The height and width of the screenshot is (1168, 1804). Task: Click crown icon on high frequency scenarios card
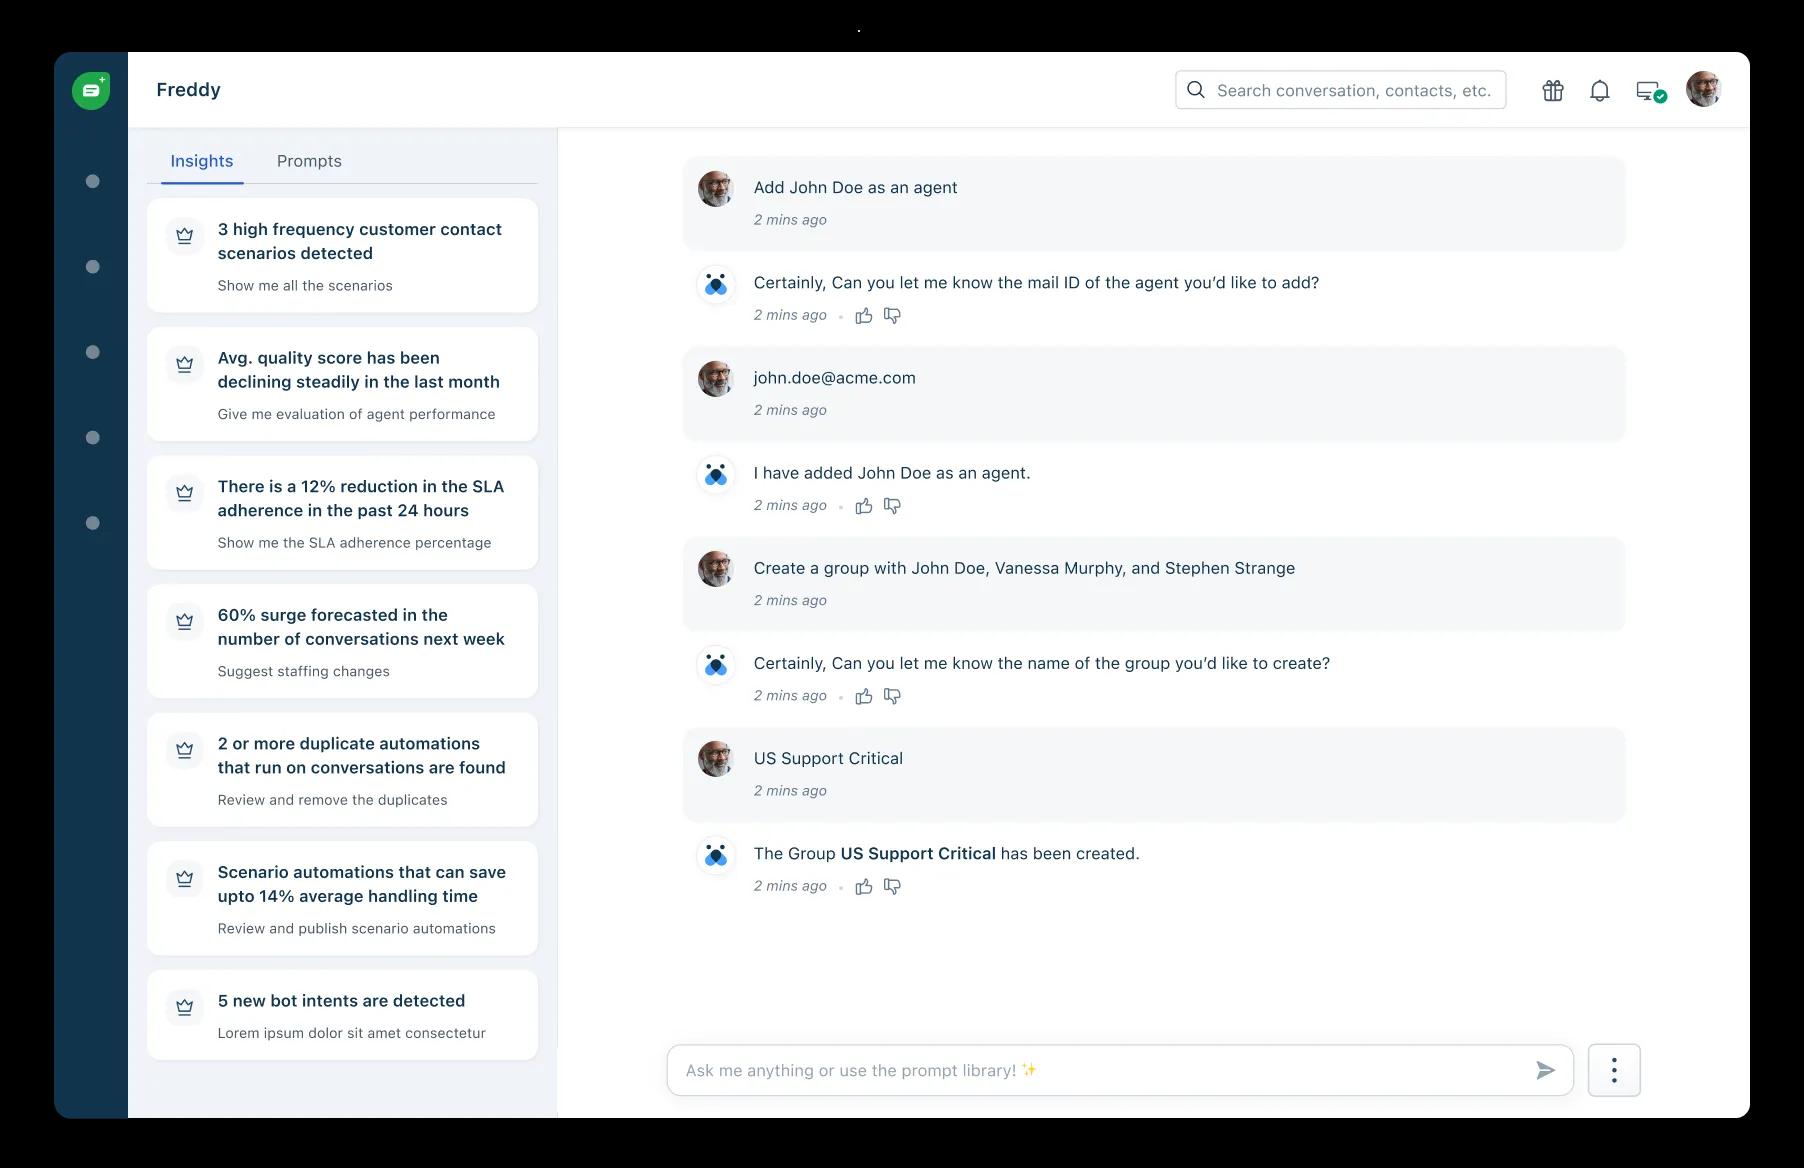coord(185,236)
